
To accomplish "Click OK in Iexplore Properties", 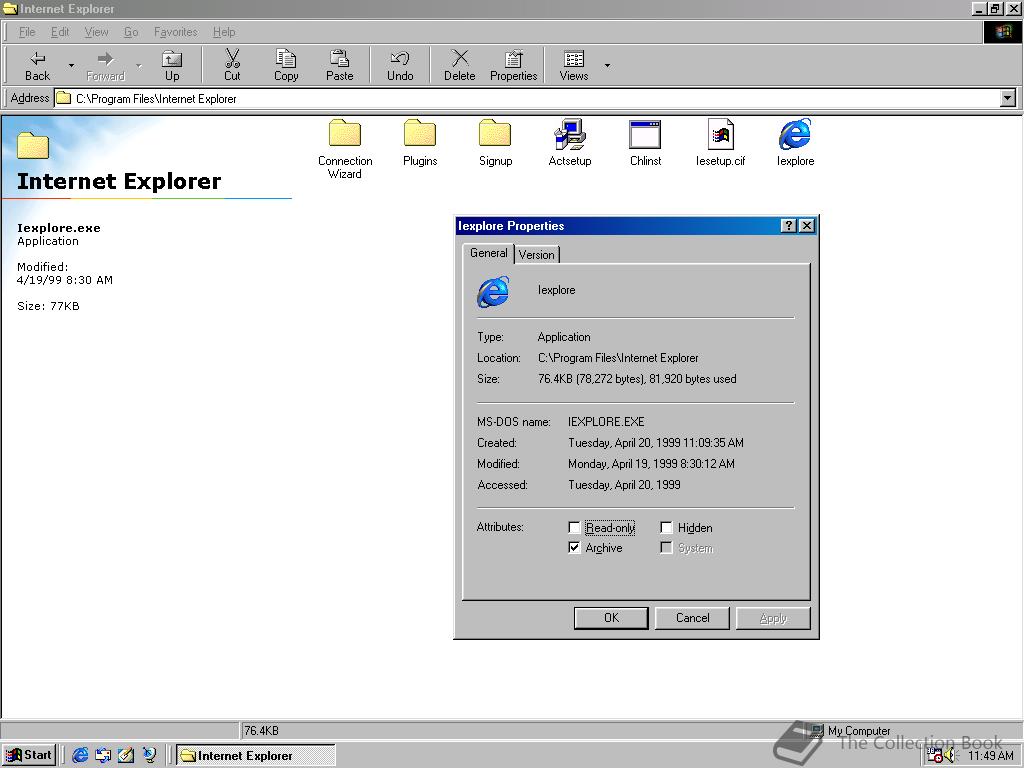I will 611,618.
